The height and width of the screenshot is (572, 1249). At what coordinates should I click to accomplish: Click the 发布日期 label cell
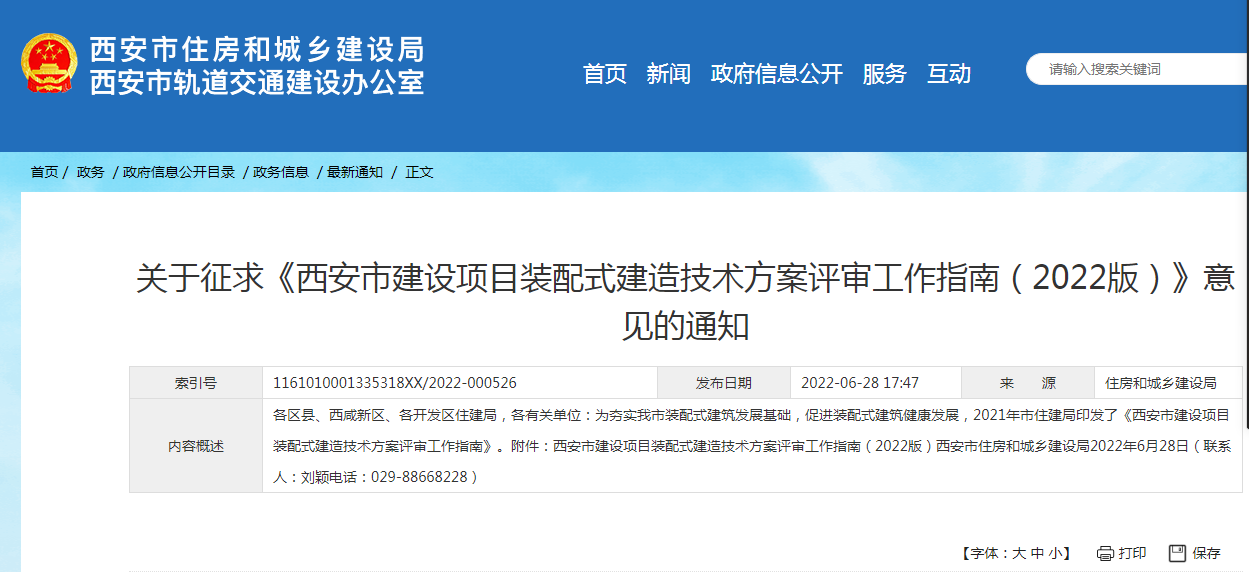coord(724,383)
